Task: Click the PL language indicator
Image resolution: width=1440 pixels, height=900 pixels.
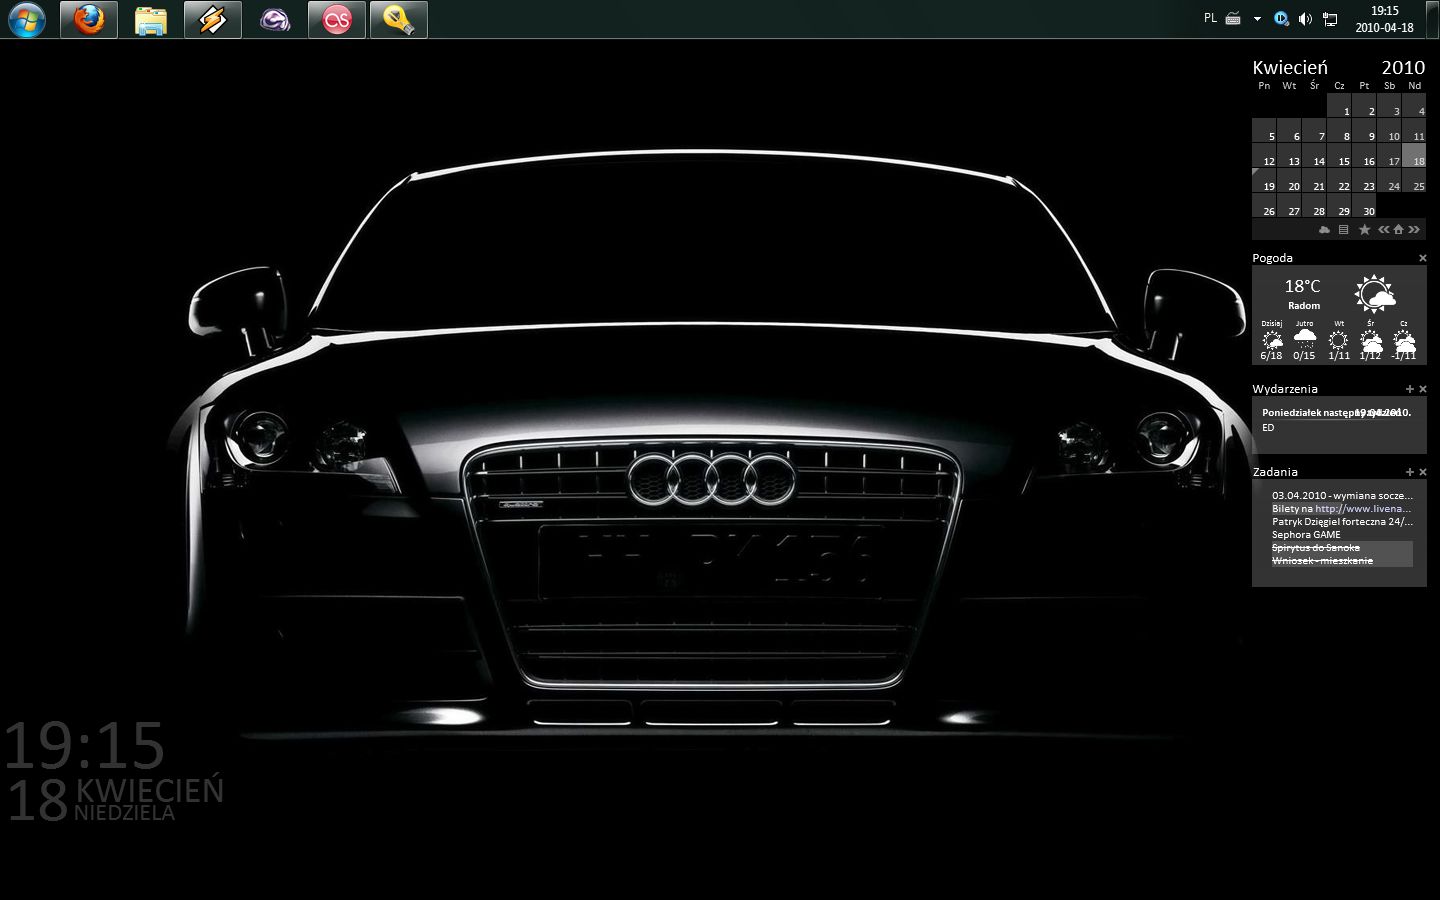Action: (x=1210, y=18)
